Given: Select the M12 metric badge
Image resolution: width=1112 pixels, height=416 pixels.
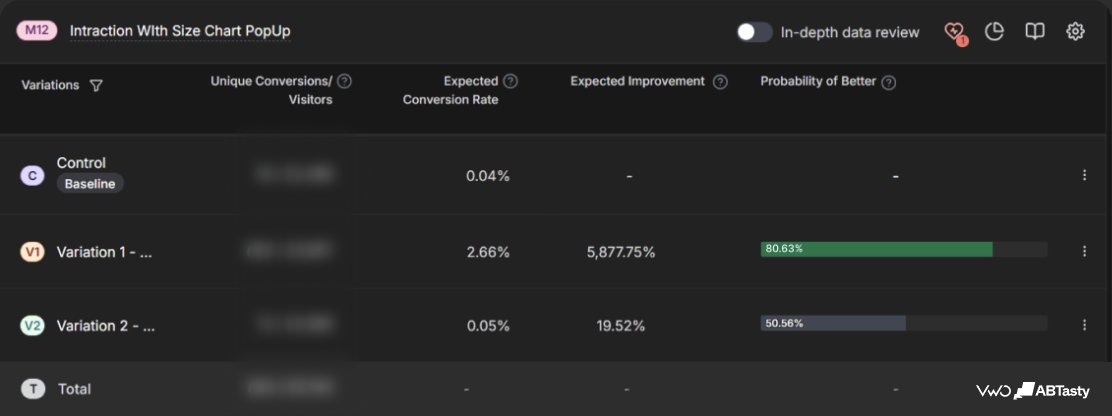Looking at the screenshot, I should (x=37, y=31).
